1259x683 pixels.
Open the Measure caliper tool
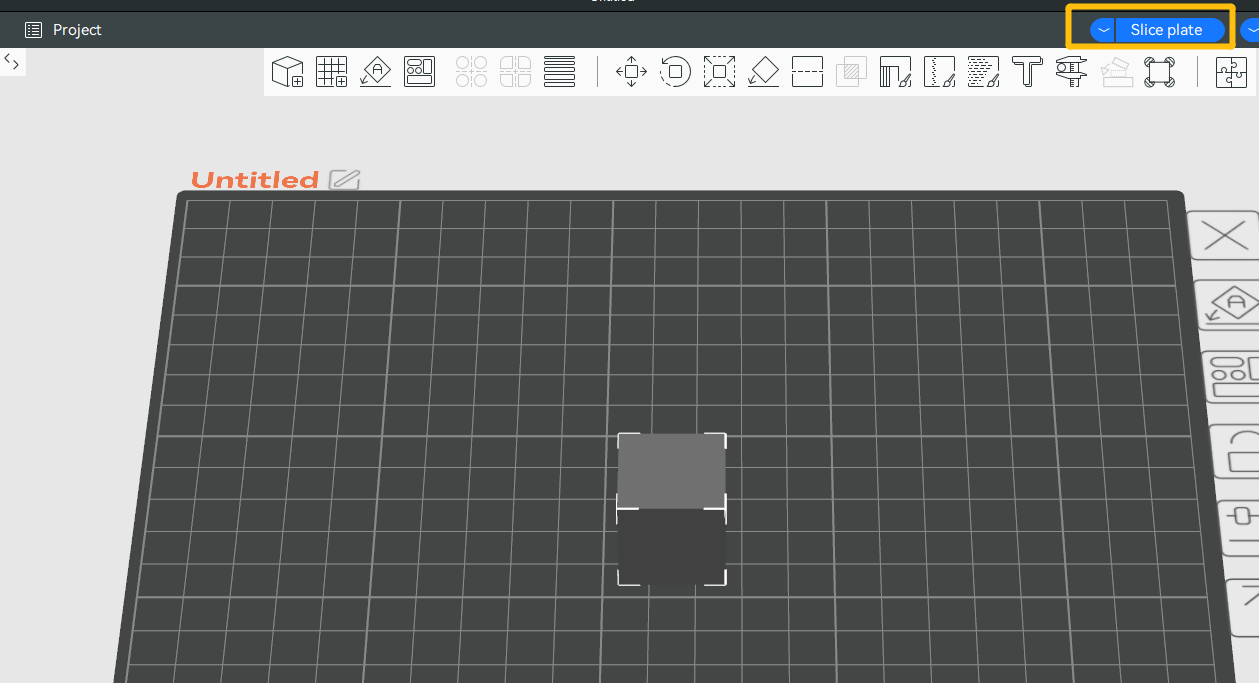click(x=1071, y=72)
